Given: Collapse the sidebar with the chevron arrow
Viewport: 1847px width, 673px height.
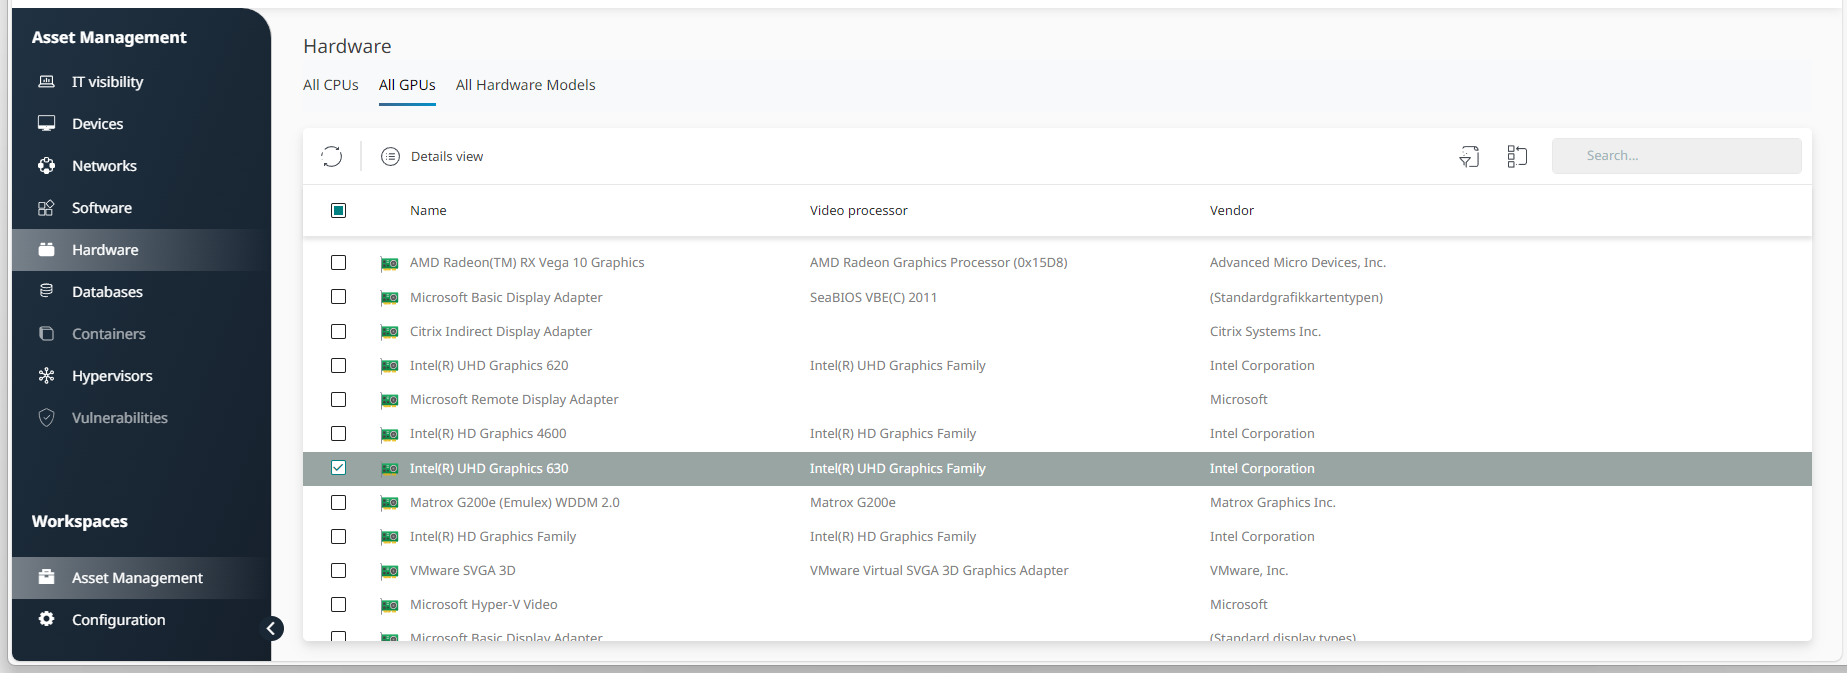Looking at the screenshot, I should pos(271,628).
